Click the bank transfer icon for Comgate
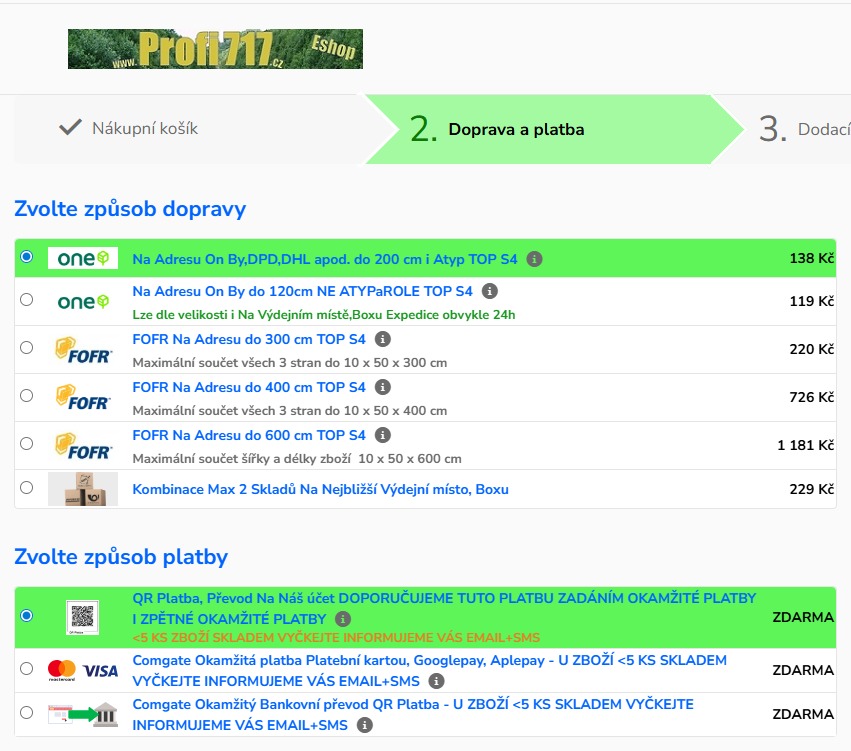The image size is (851, 751). click(82, 714)
